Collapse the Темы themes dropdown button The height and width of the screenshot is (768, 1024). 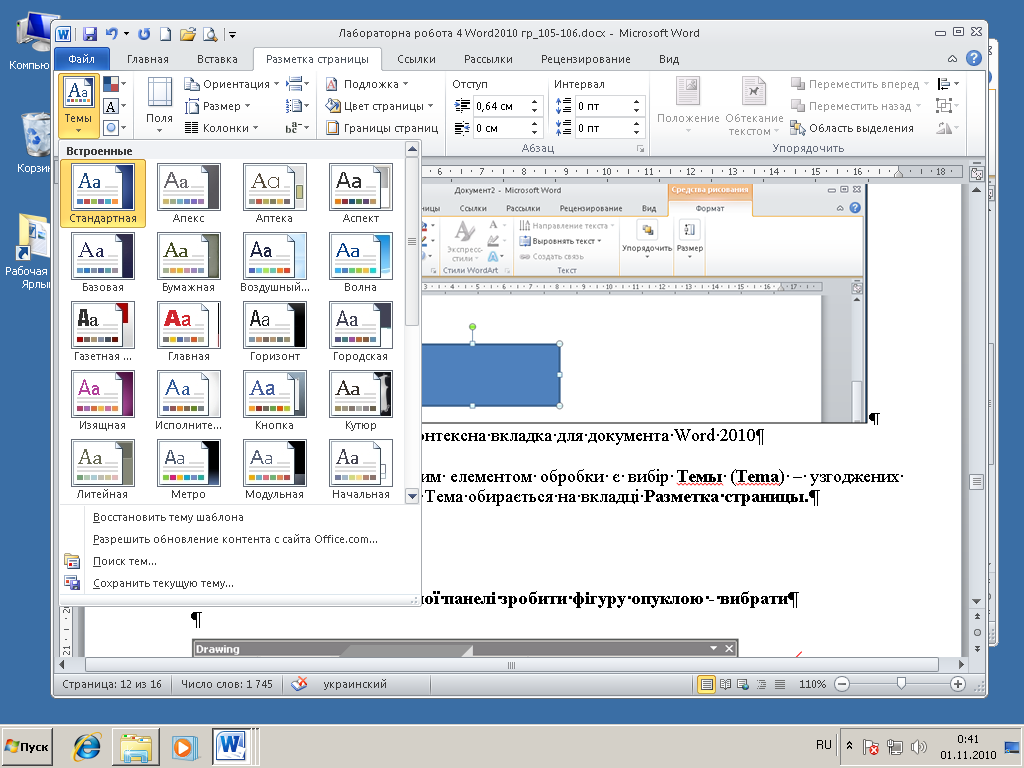point(78,105)
